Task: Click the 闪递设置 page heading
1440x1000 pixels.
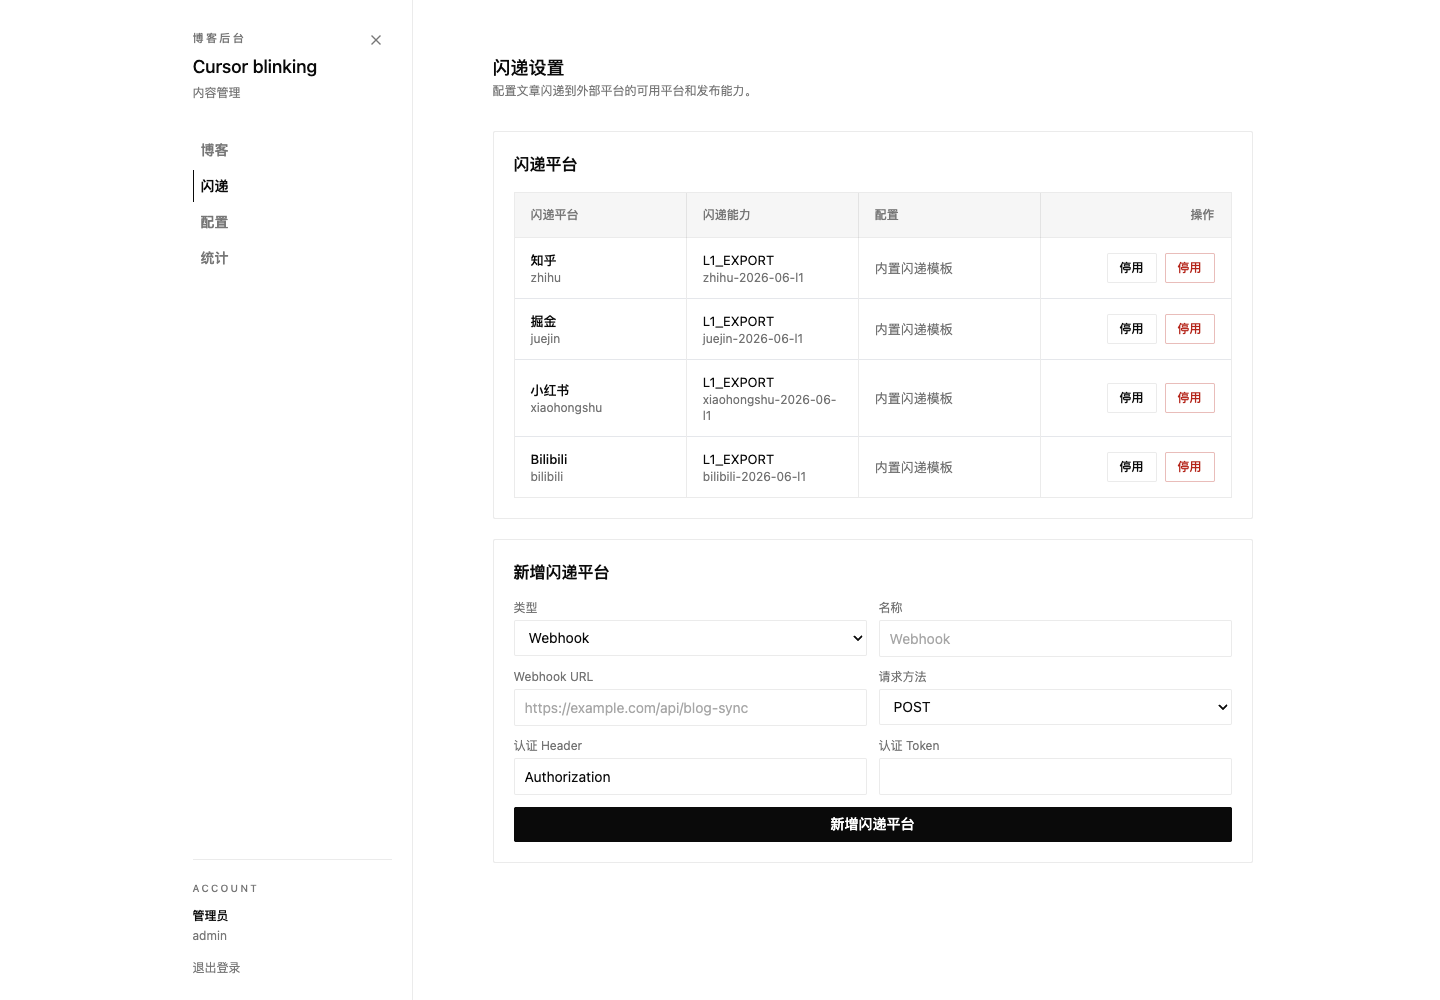Action: (528, 68)
